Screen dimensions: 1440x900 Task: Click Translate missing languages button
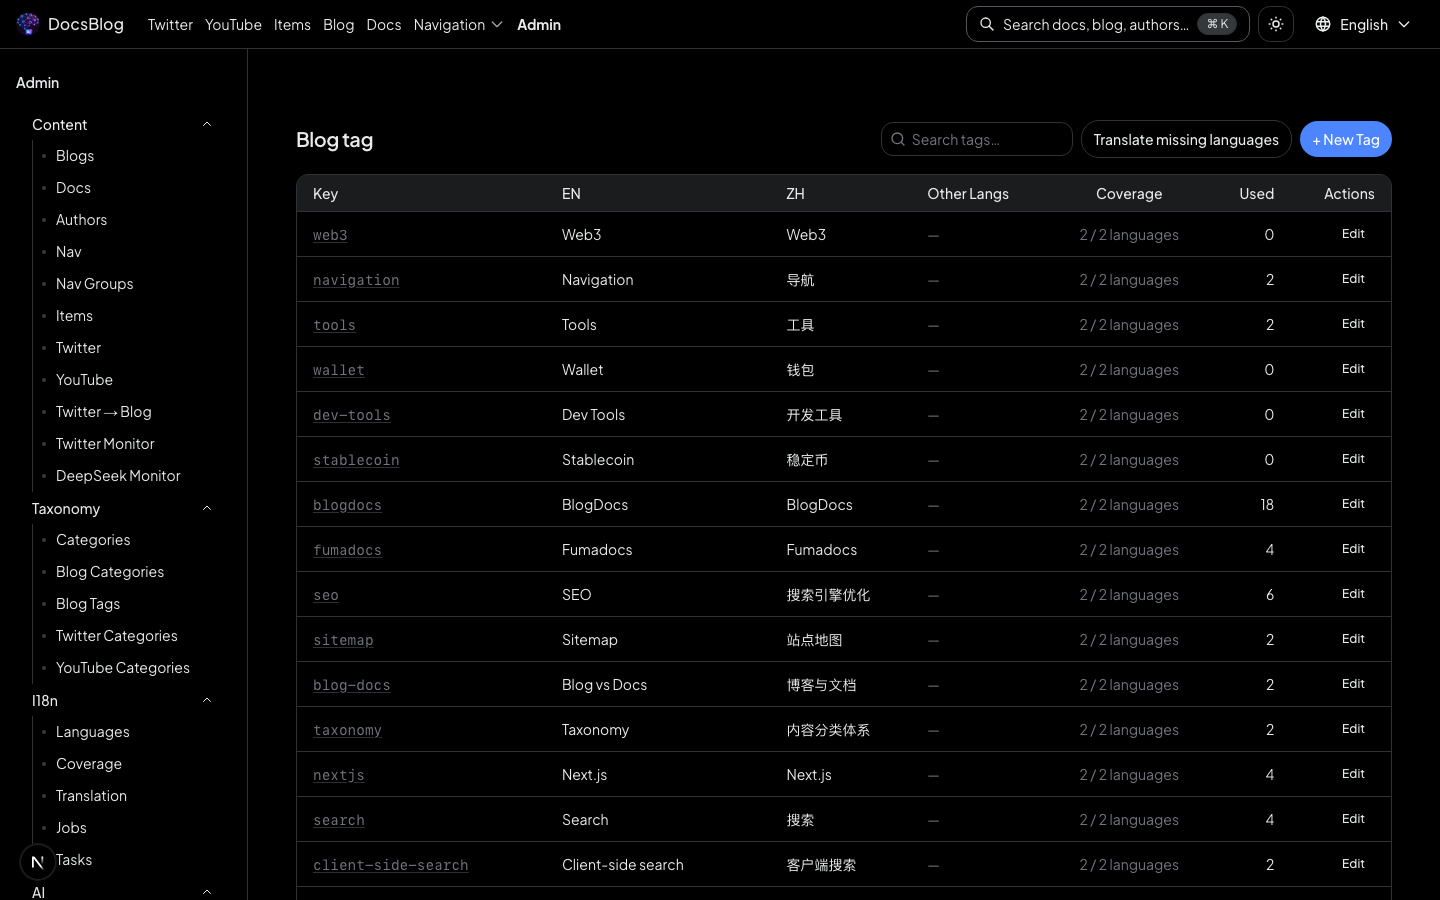tap(1185, 140)
